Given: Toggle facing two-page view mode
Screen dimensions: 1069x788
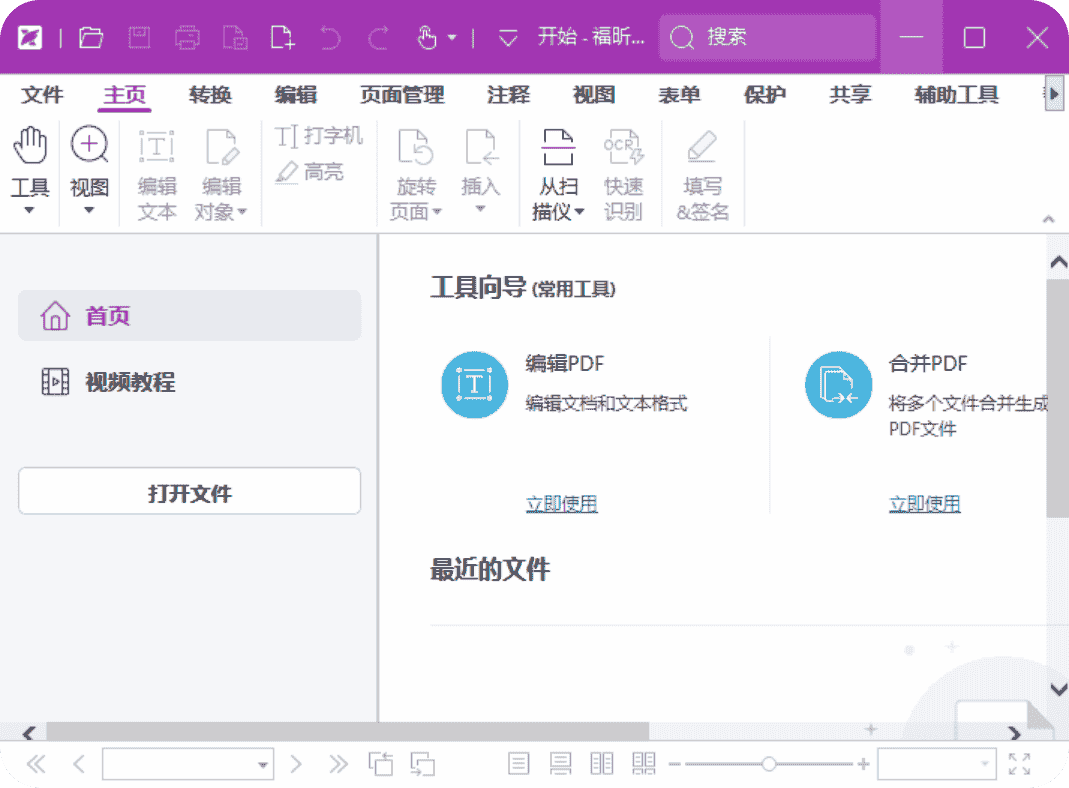Looking at the screenshot, I should pos(602,765).
